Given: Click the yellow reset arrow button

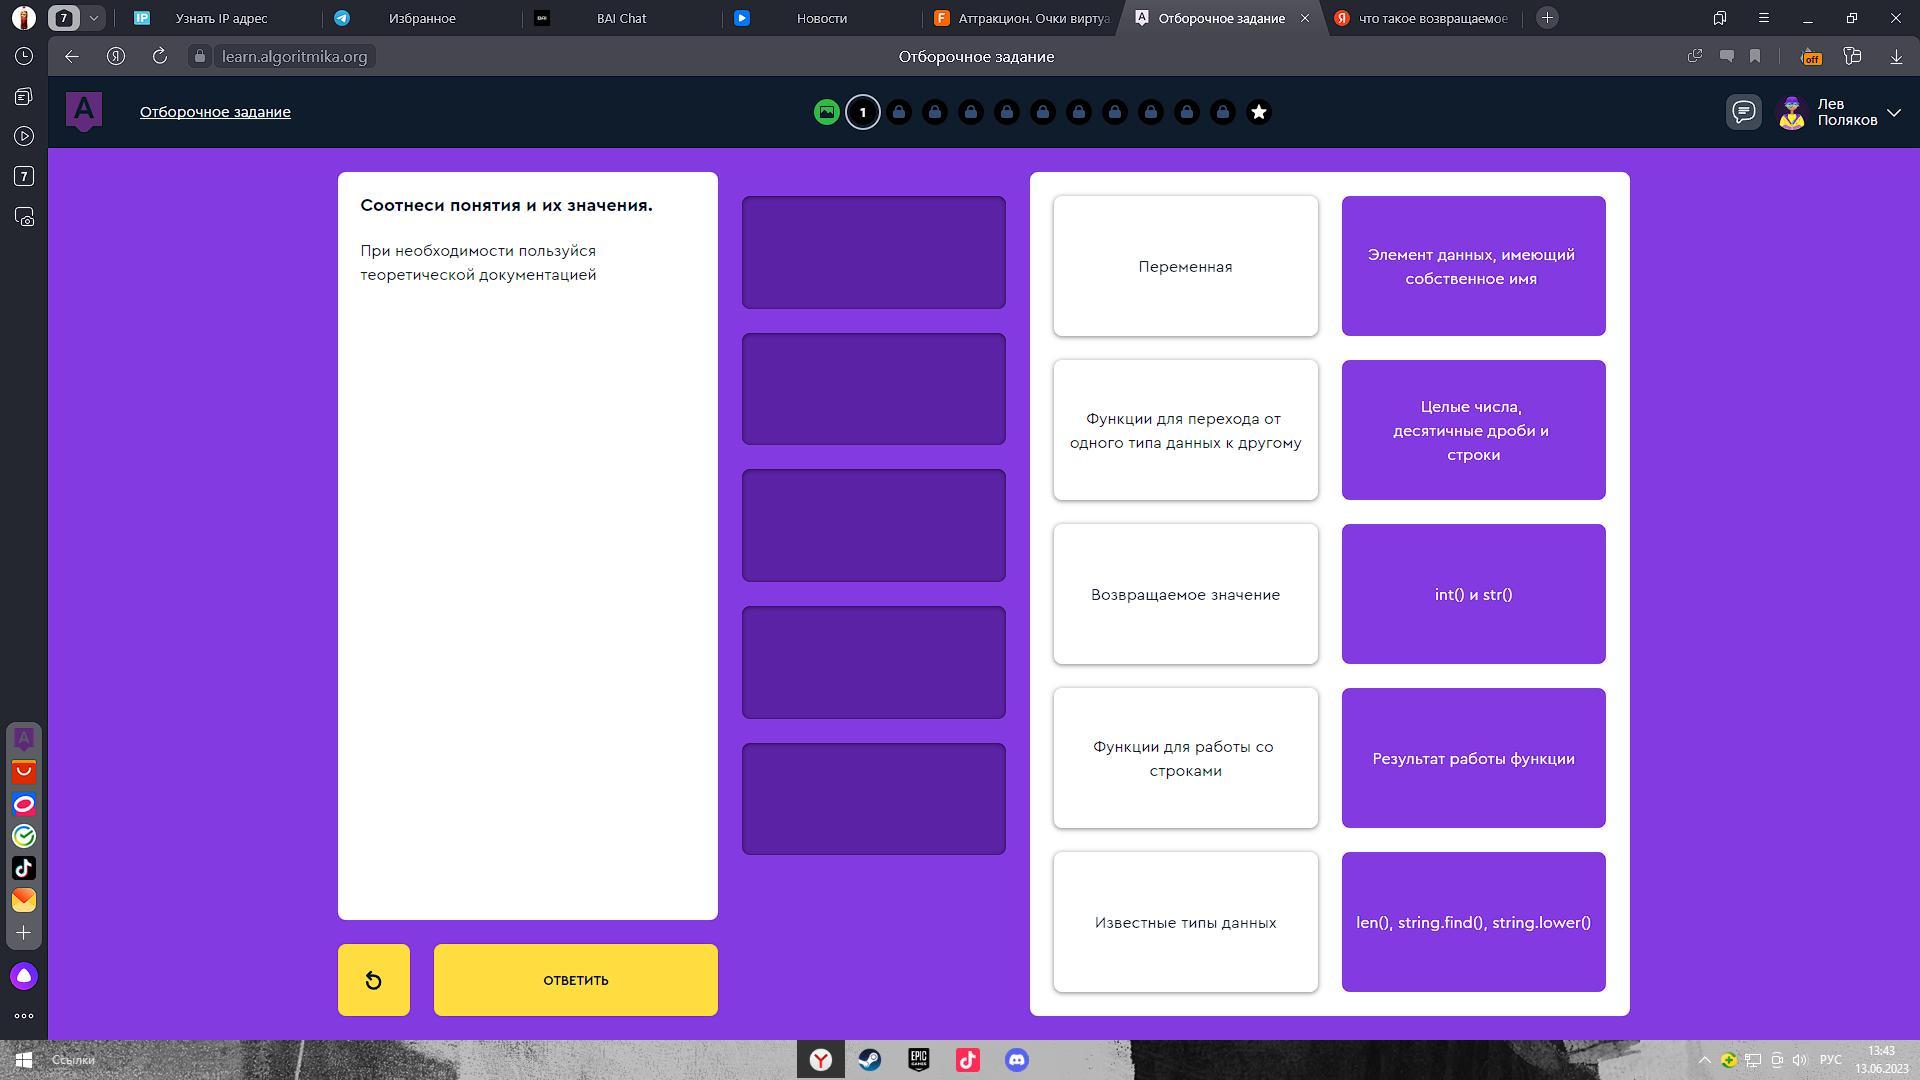Looking at the screenshot, I should pos(373,980).
